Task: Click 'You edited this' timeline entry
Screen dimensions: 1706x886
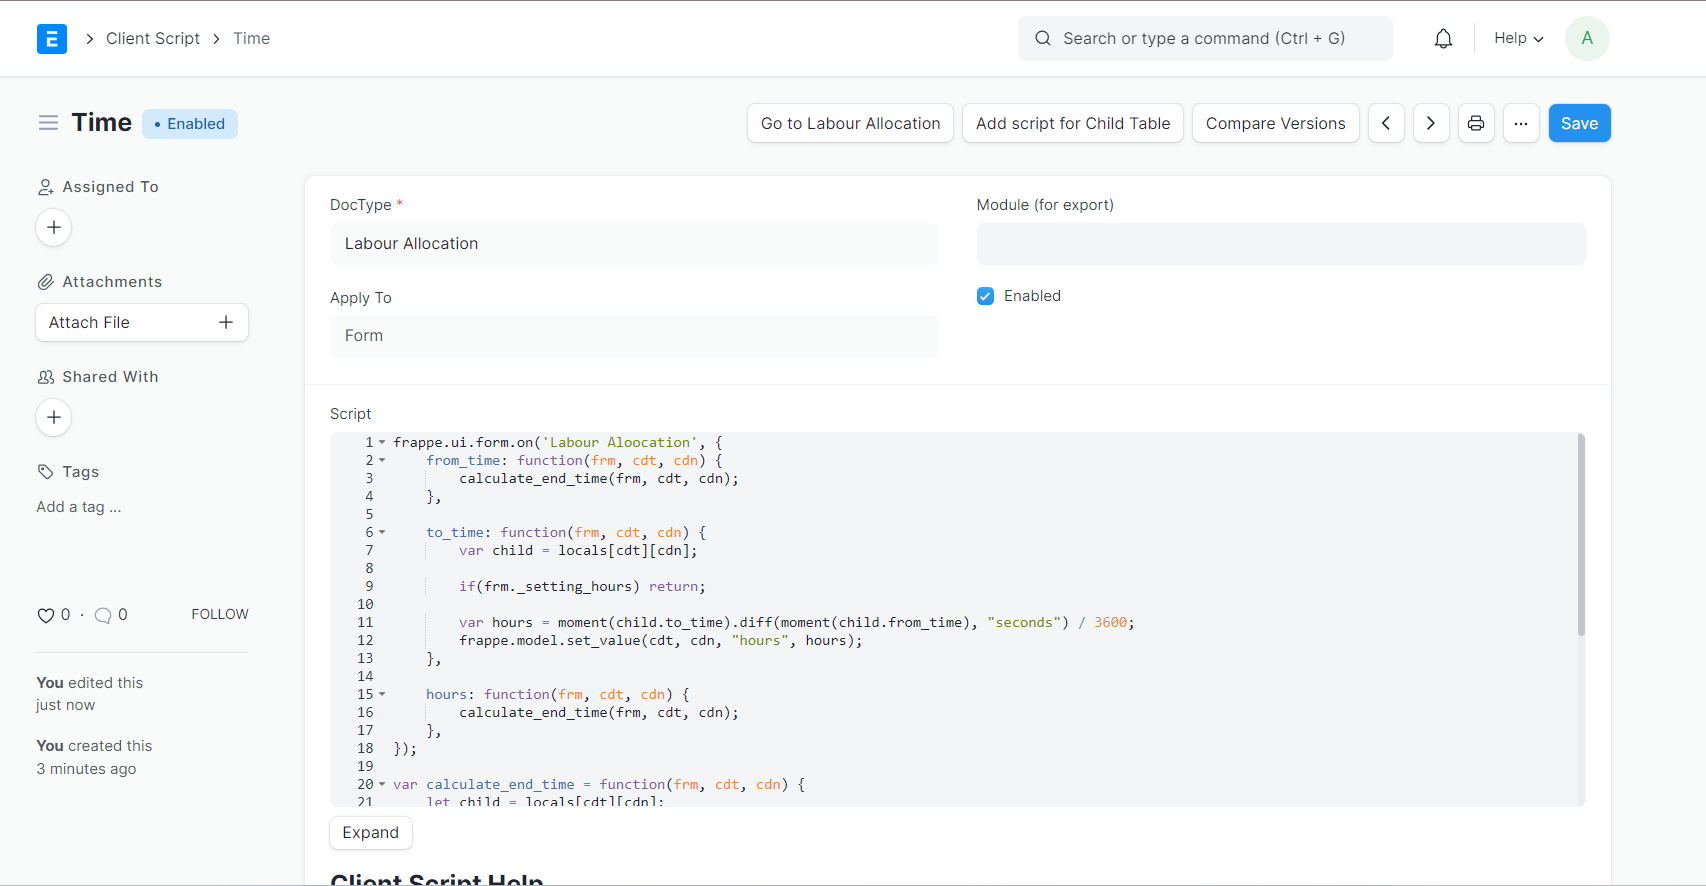Action: pyautogui.click(x=90, y=693)
